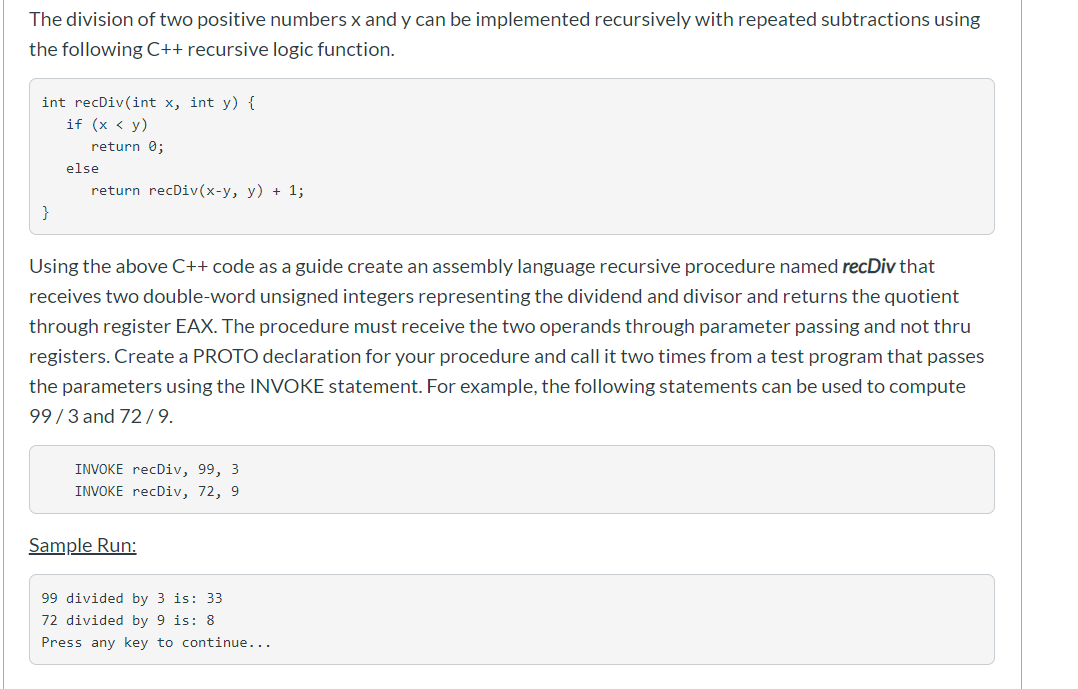
Task: Click '72 divided by 9 is: 8' output
Action: 128,620
